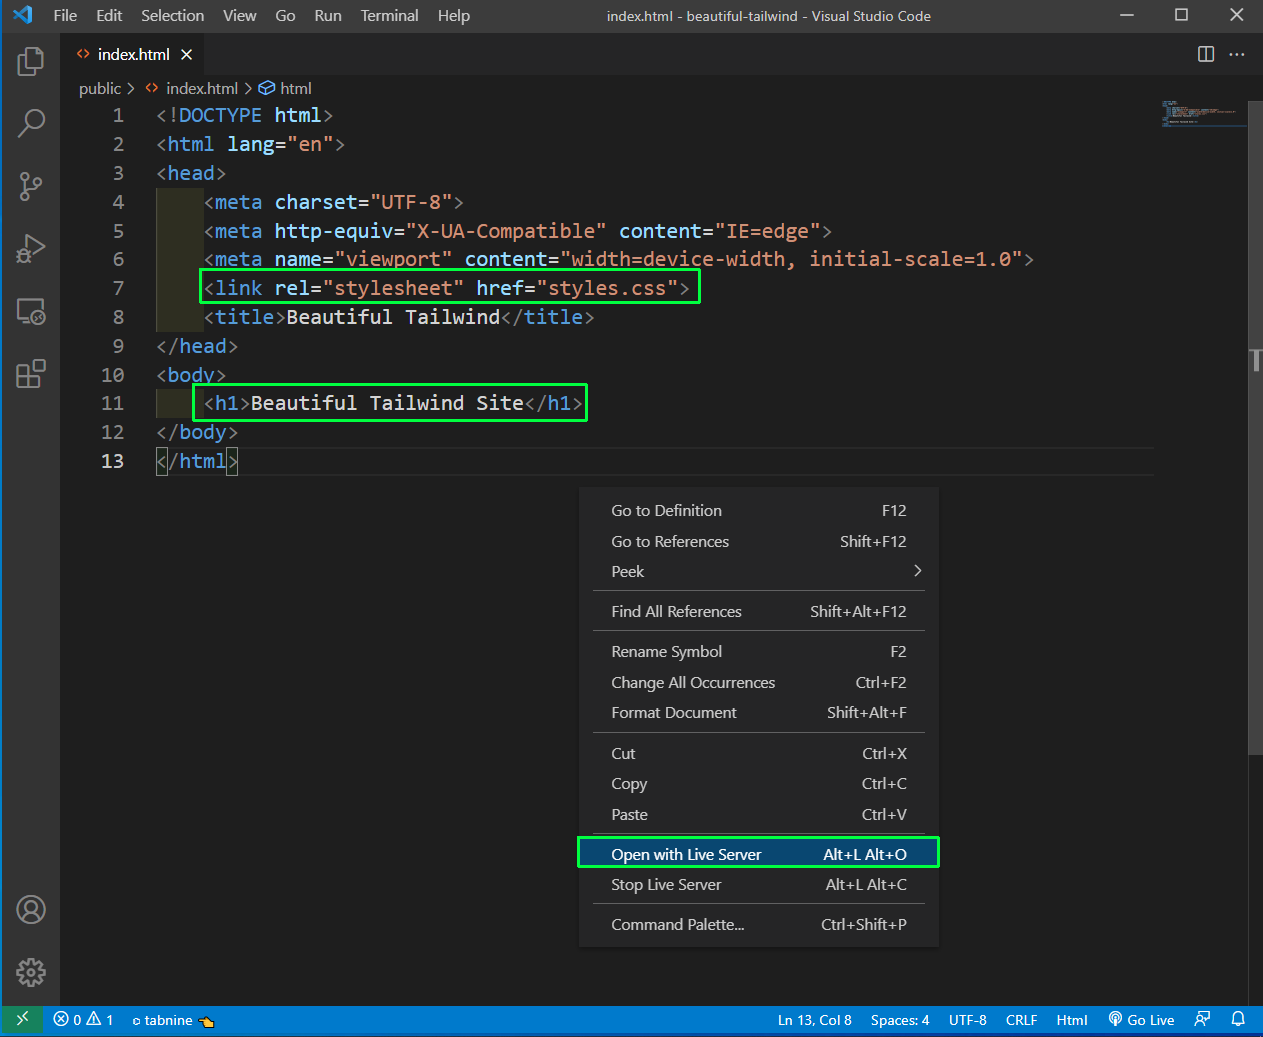Open the Accounts icon in the activity bar
This screenshot has height=1037, width=1263.
(31, 910)
